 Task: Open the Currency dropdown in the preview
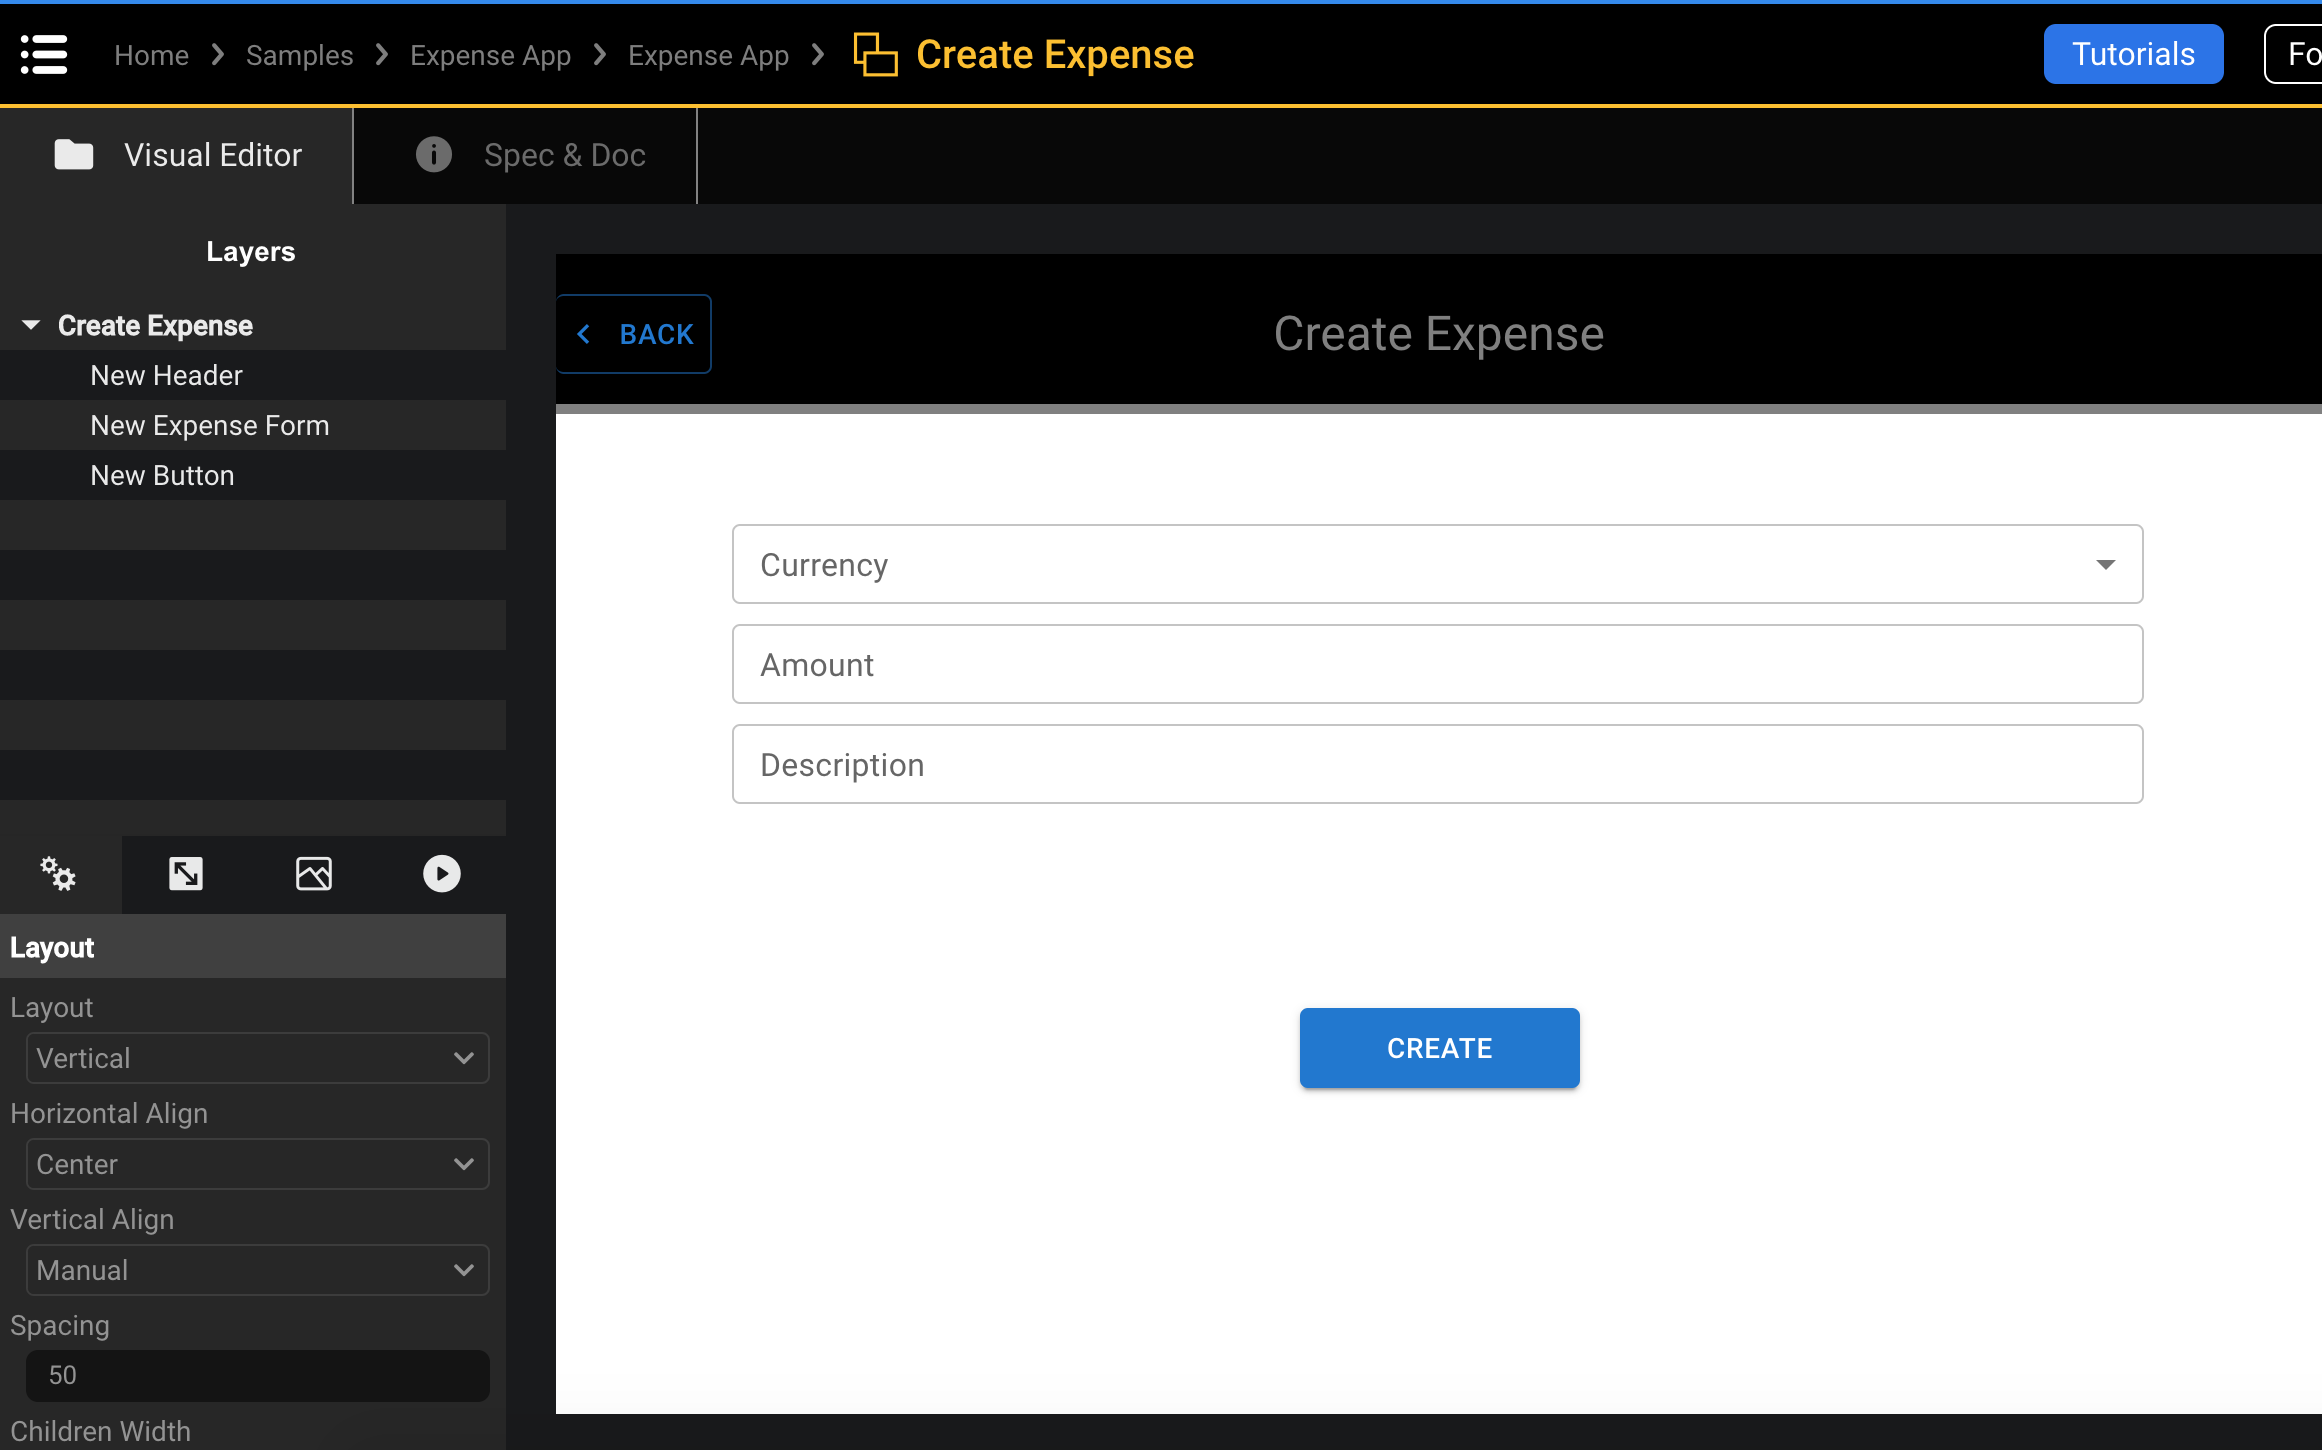click(x=2106, y=564)
